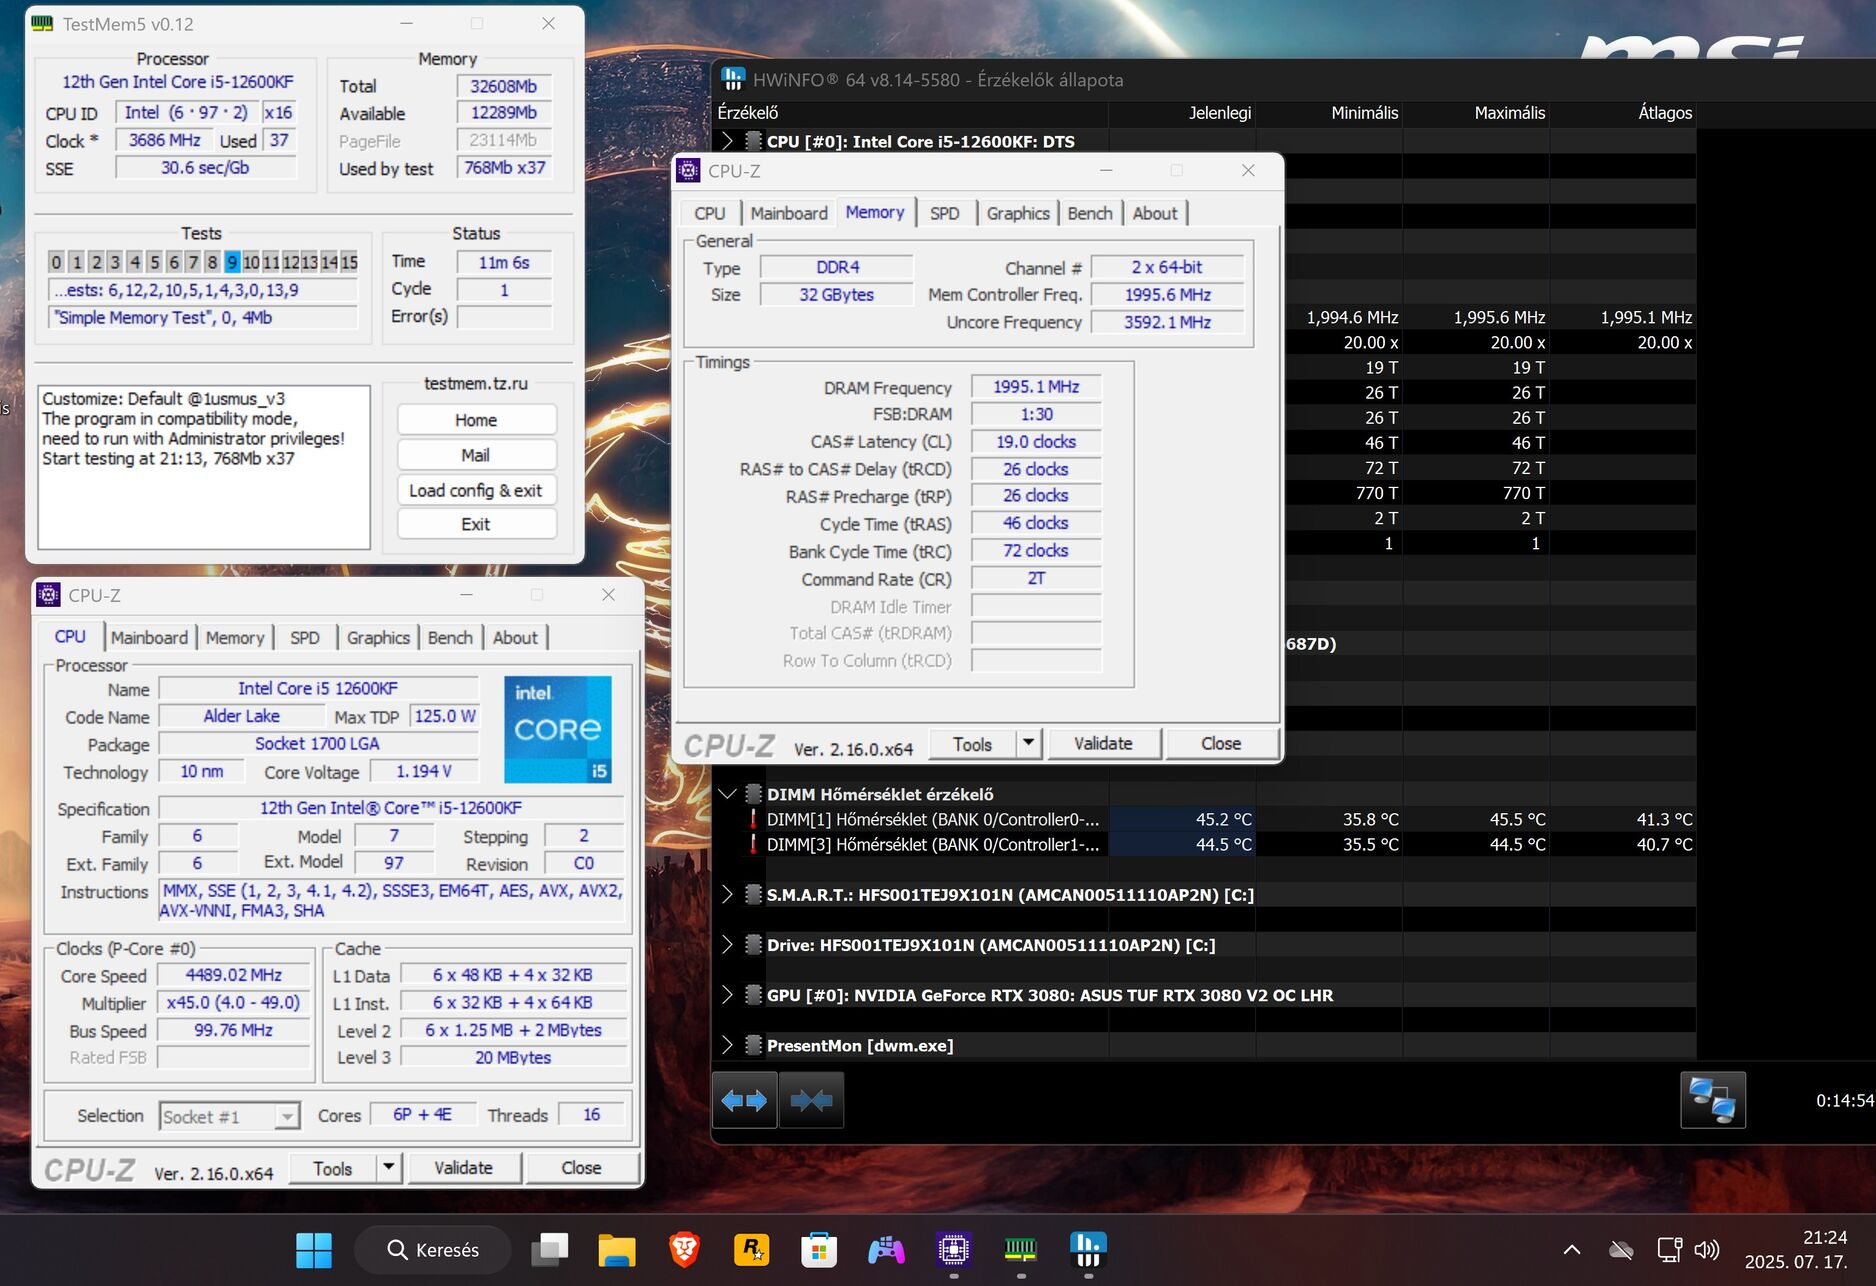Image resolution: width=1876 pixels, height=1286 pixels.
Task: Launch Brave browser from taskbar
Action: (684, 1250)
